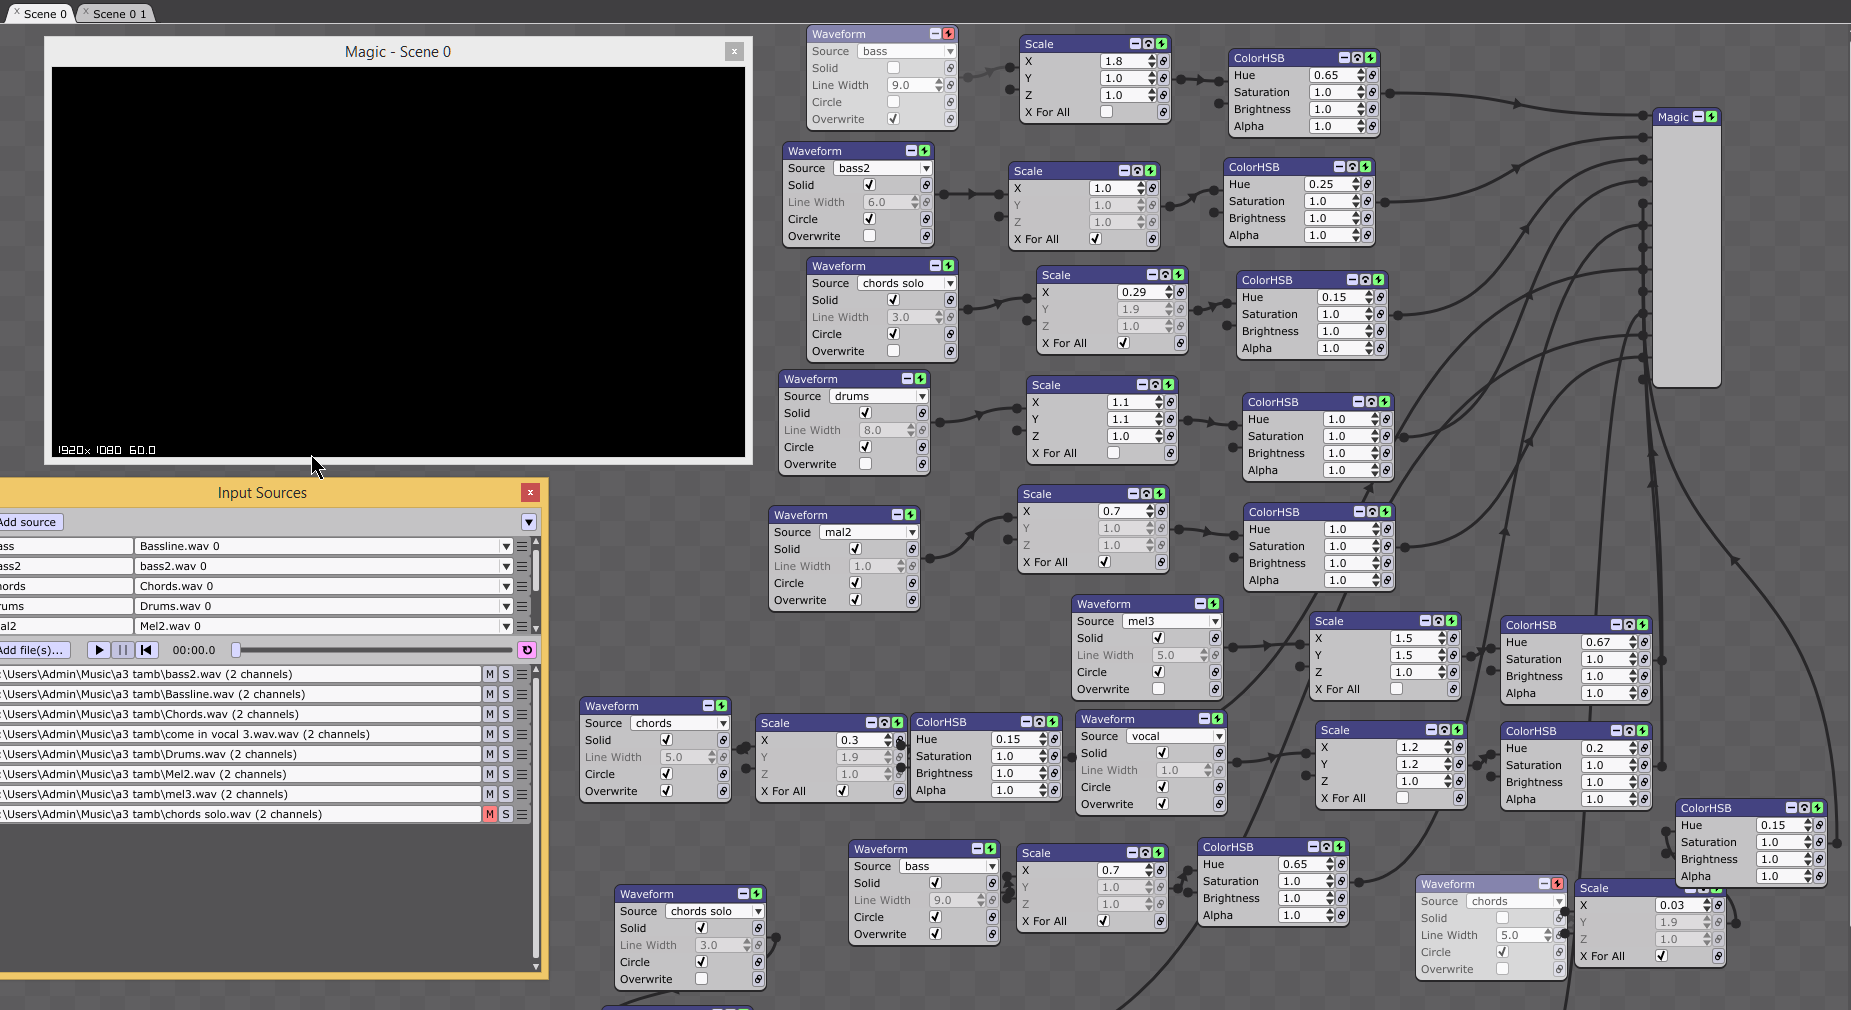Click bypass icon on ColorHSB node with Hue 0.25
1851x1010 pixels.
point(1352,167)
